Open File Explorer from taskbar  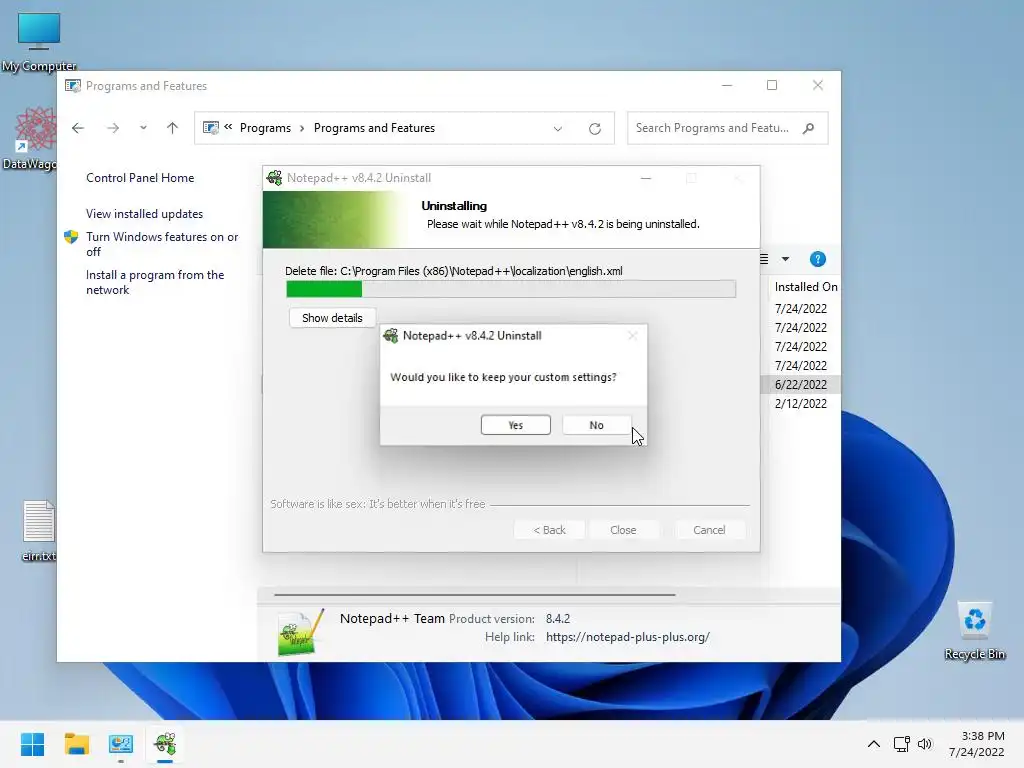pyautogui.click(x=76, y=744)
